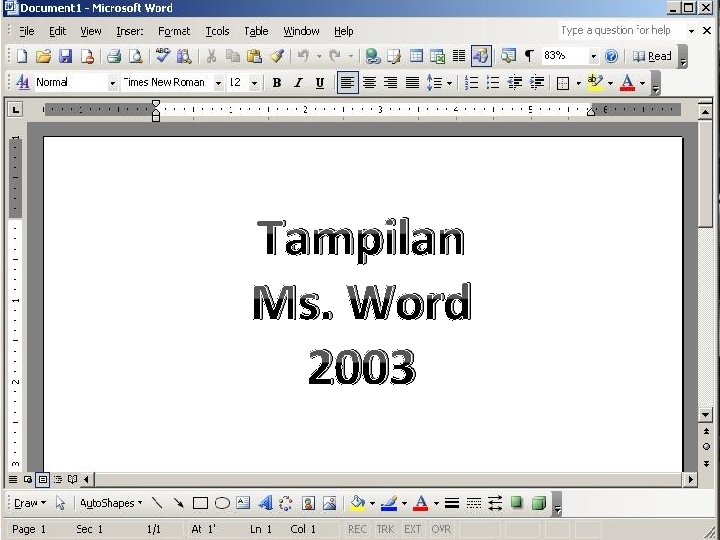Open the Edit menu
The height and width of the screenshot is (540, 720).
coord(57,31)
